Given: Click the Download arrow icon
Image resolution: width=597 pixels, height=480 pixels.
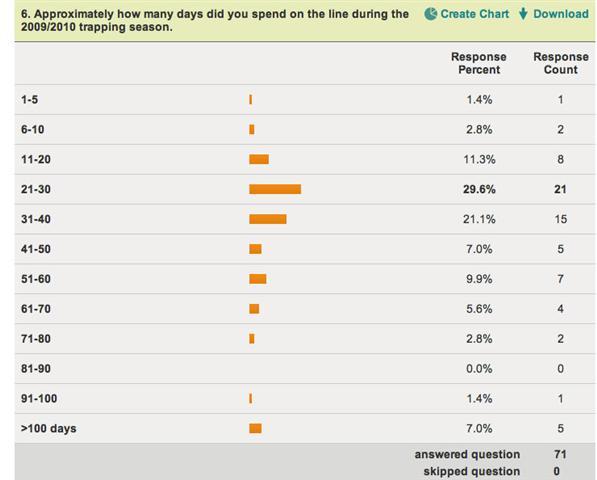Looking at the screenshot, I should 524,14.
